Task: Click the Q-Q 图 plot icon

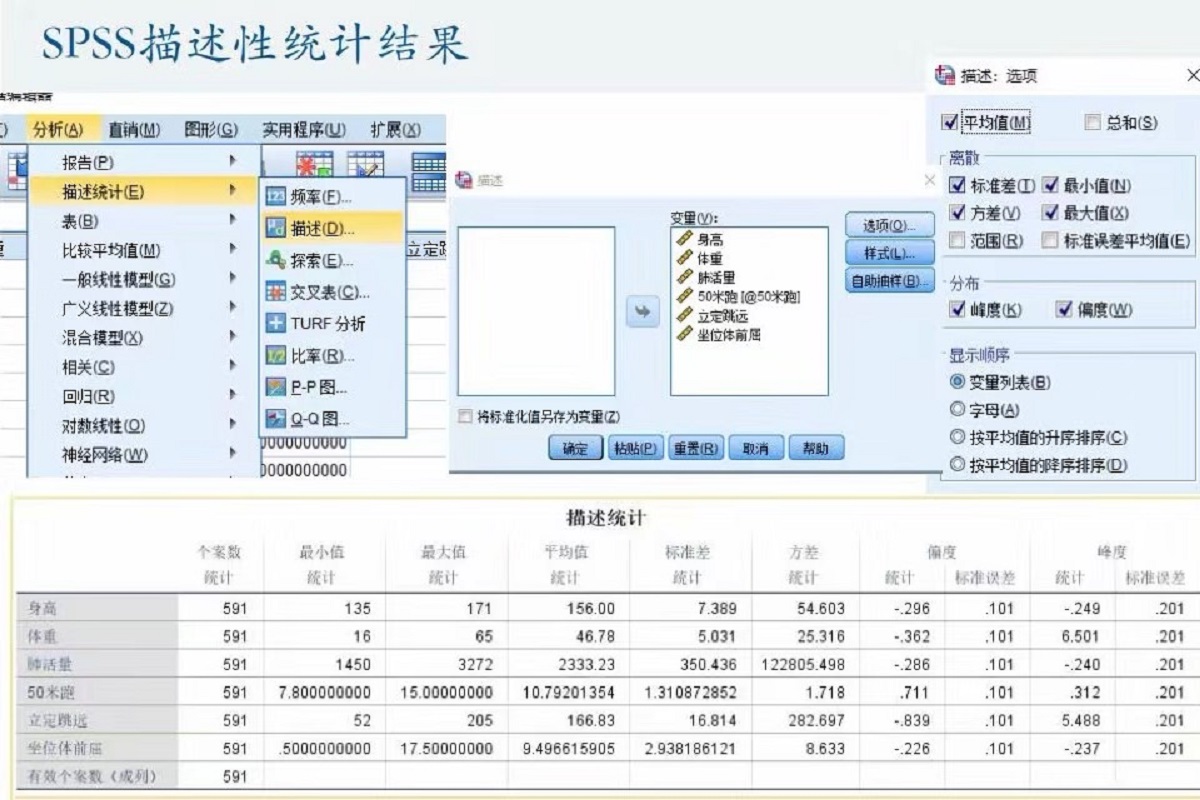Action: point(276,419)
